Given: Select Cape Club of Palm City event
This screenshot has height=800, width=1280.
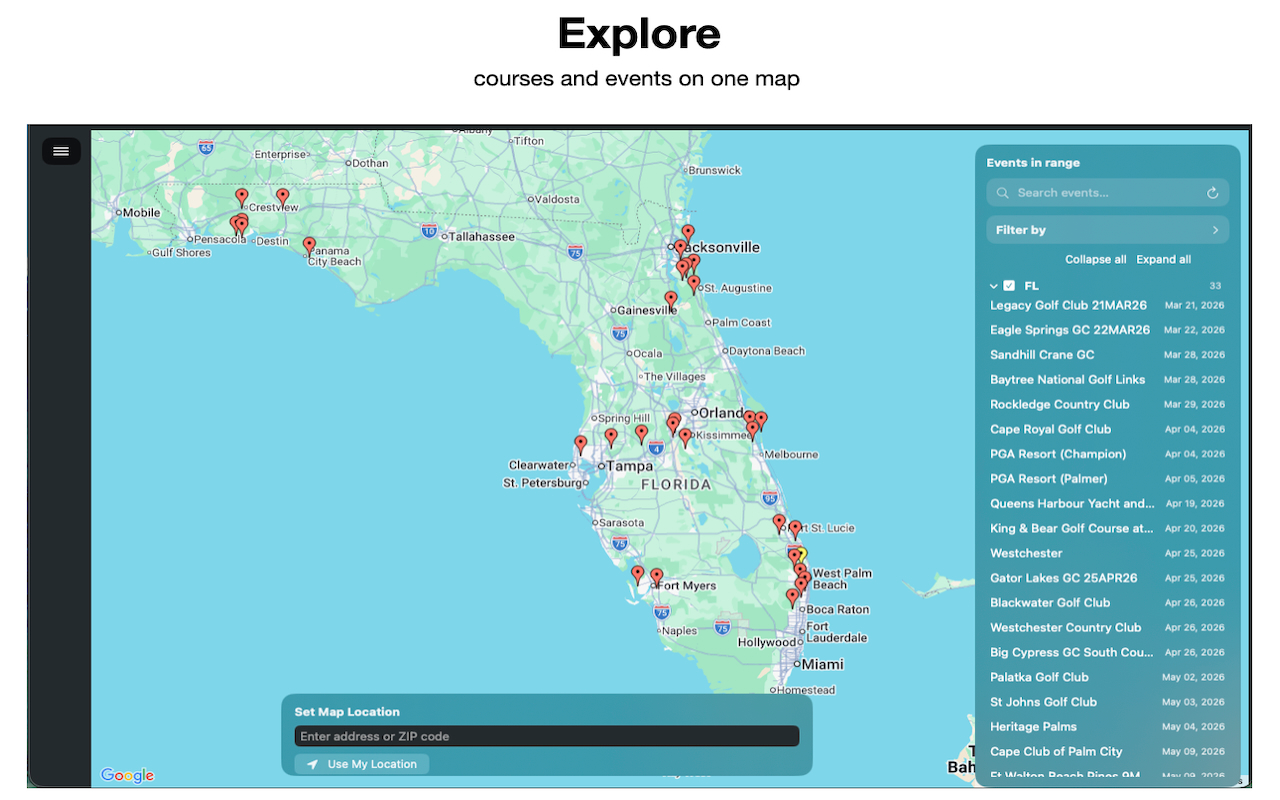Looking at the screenshot, I should (x=1107, y=752).
